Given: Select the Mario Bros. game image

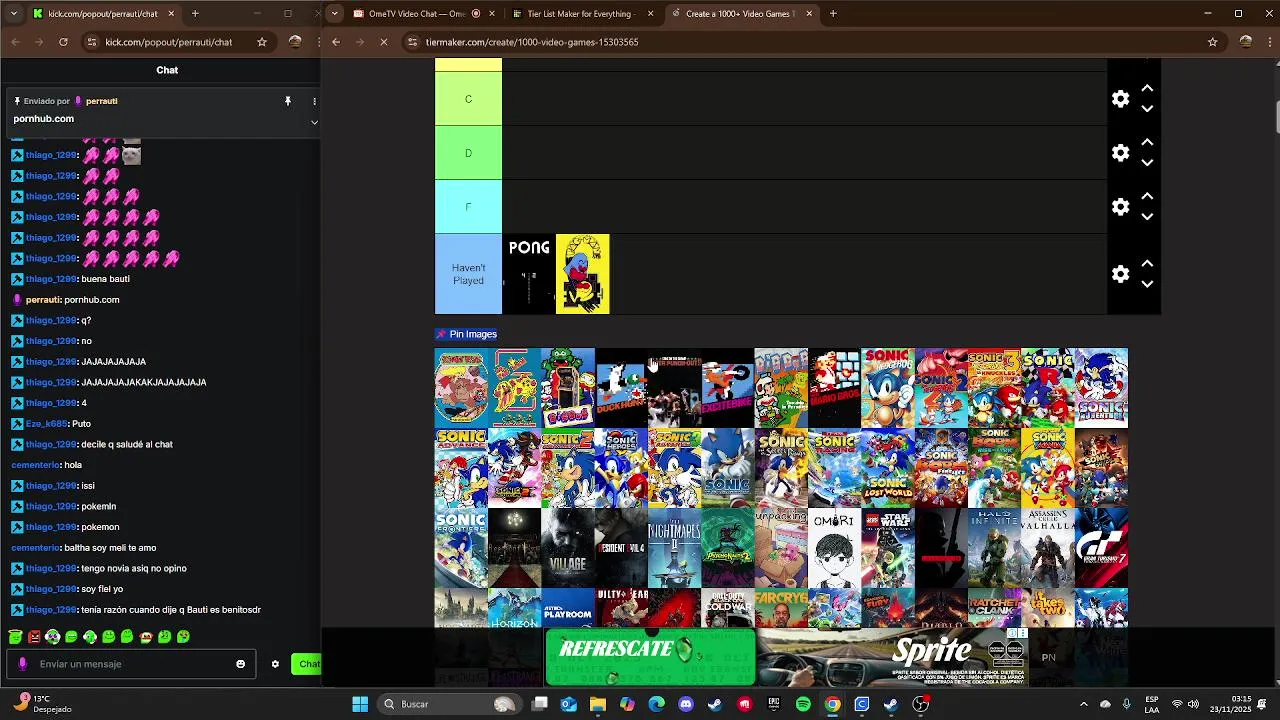Looking at the screenshot, I should click(834, 388).
